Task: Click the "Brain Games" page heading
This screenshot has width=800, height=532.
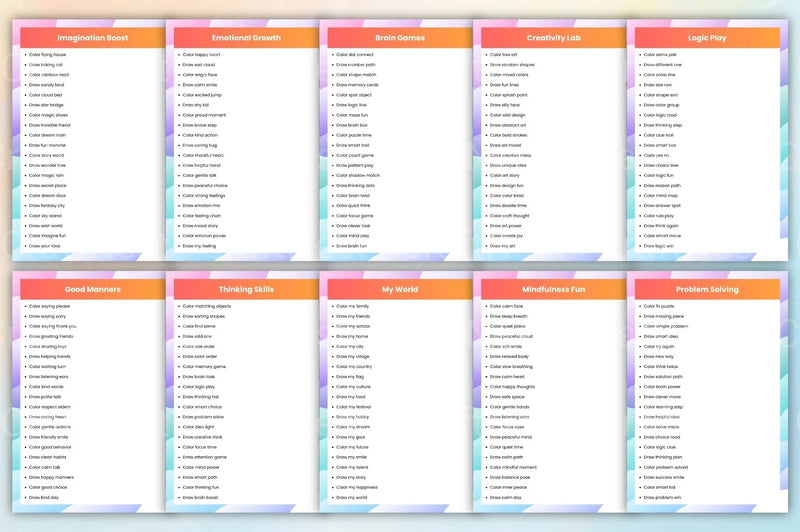Action: [x=399, y=38]
